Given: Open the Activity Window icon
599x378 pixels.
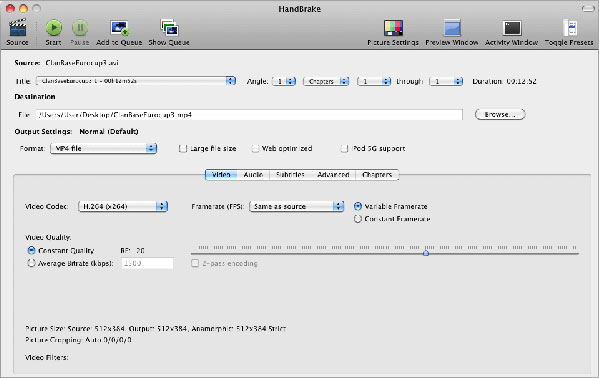Looking at the screenshot, I should pyautogui.click(x=512, y=28).
